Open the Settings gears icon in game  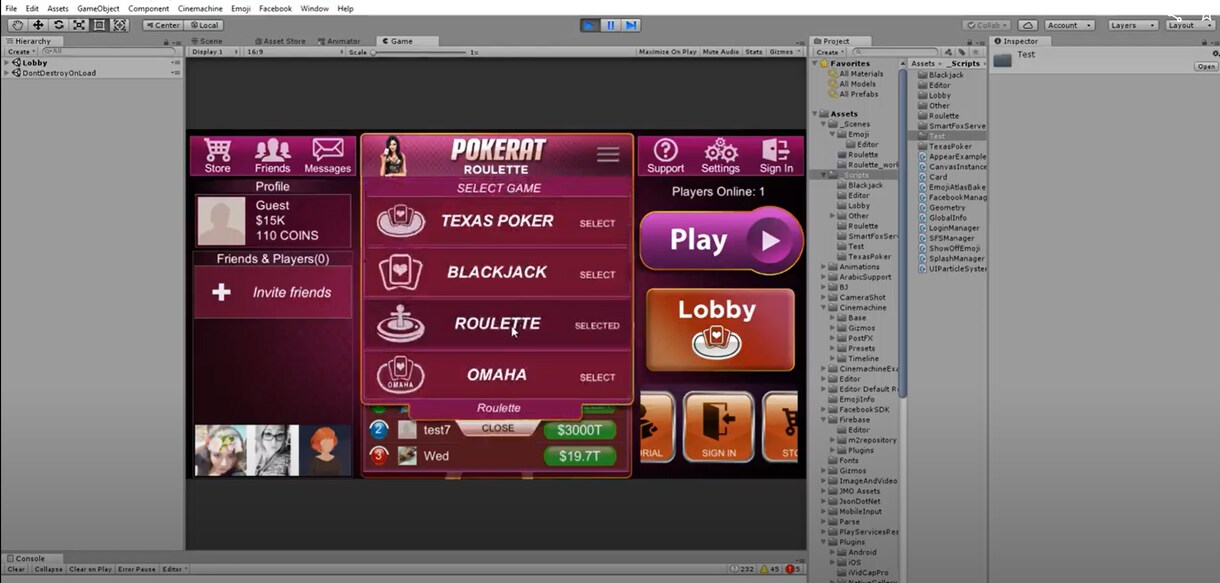[x=720, y=156]
